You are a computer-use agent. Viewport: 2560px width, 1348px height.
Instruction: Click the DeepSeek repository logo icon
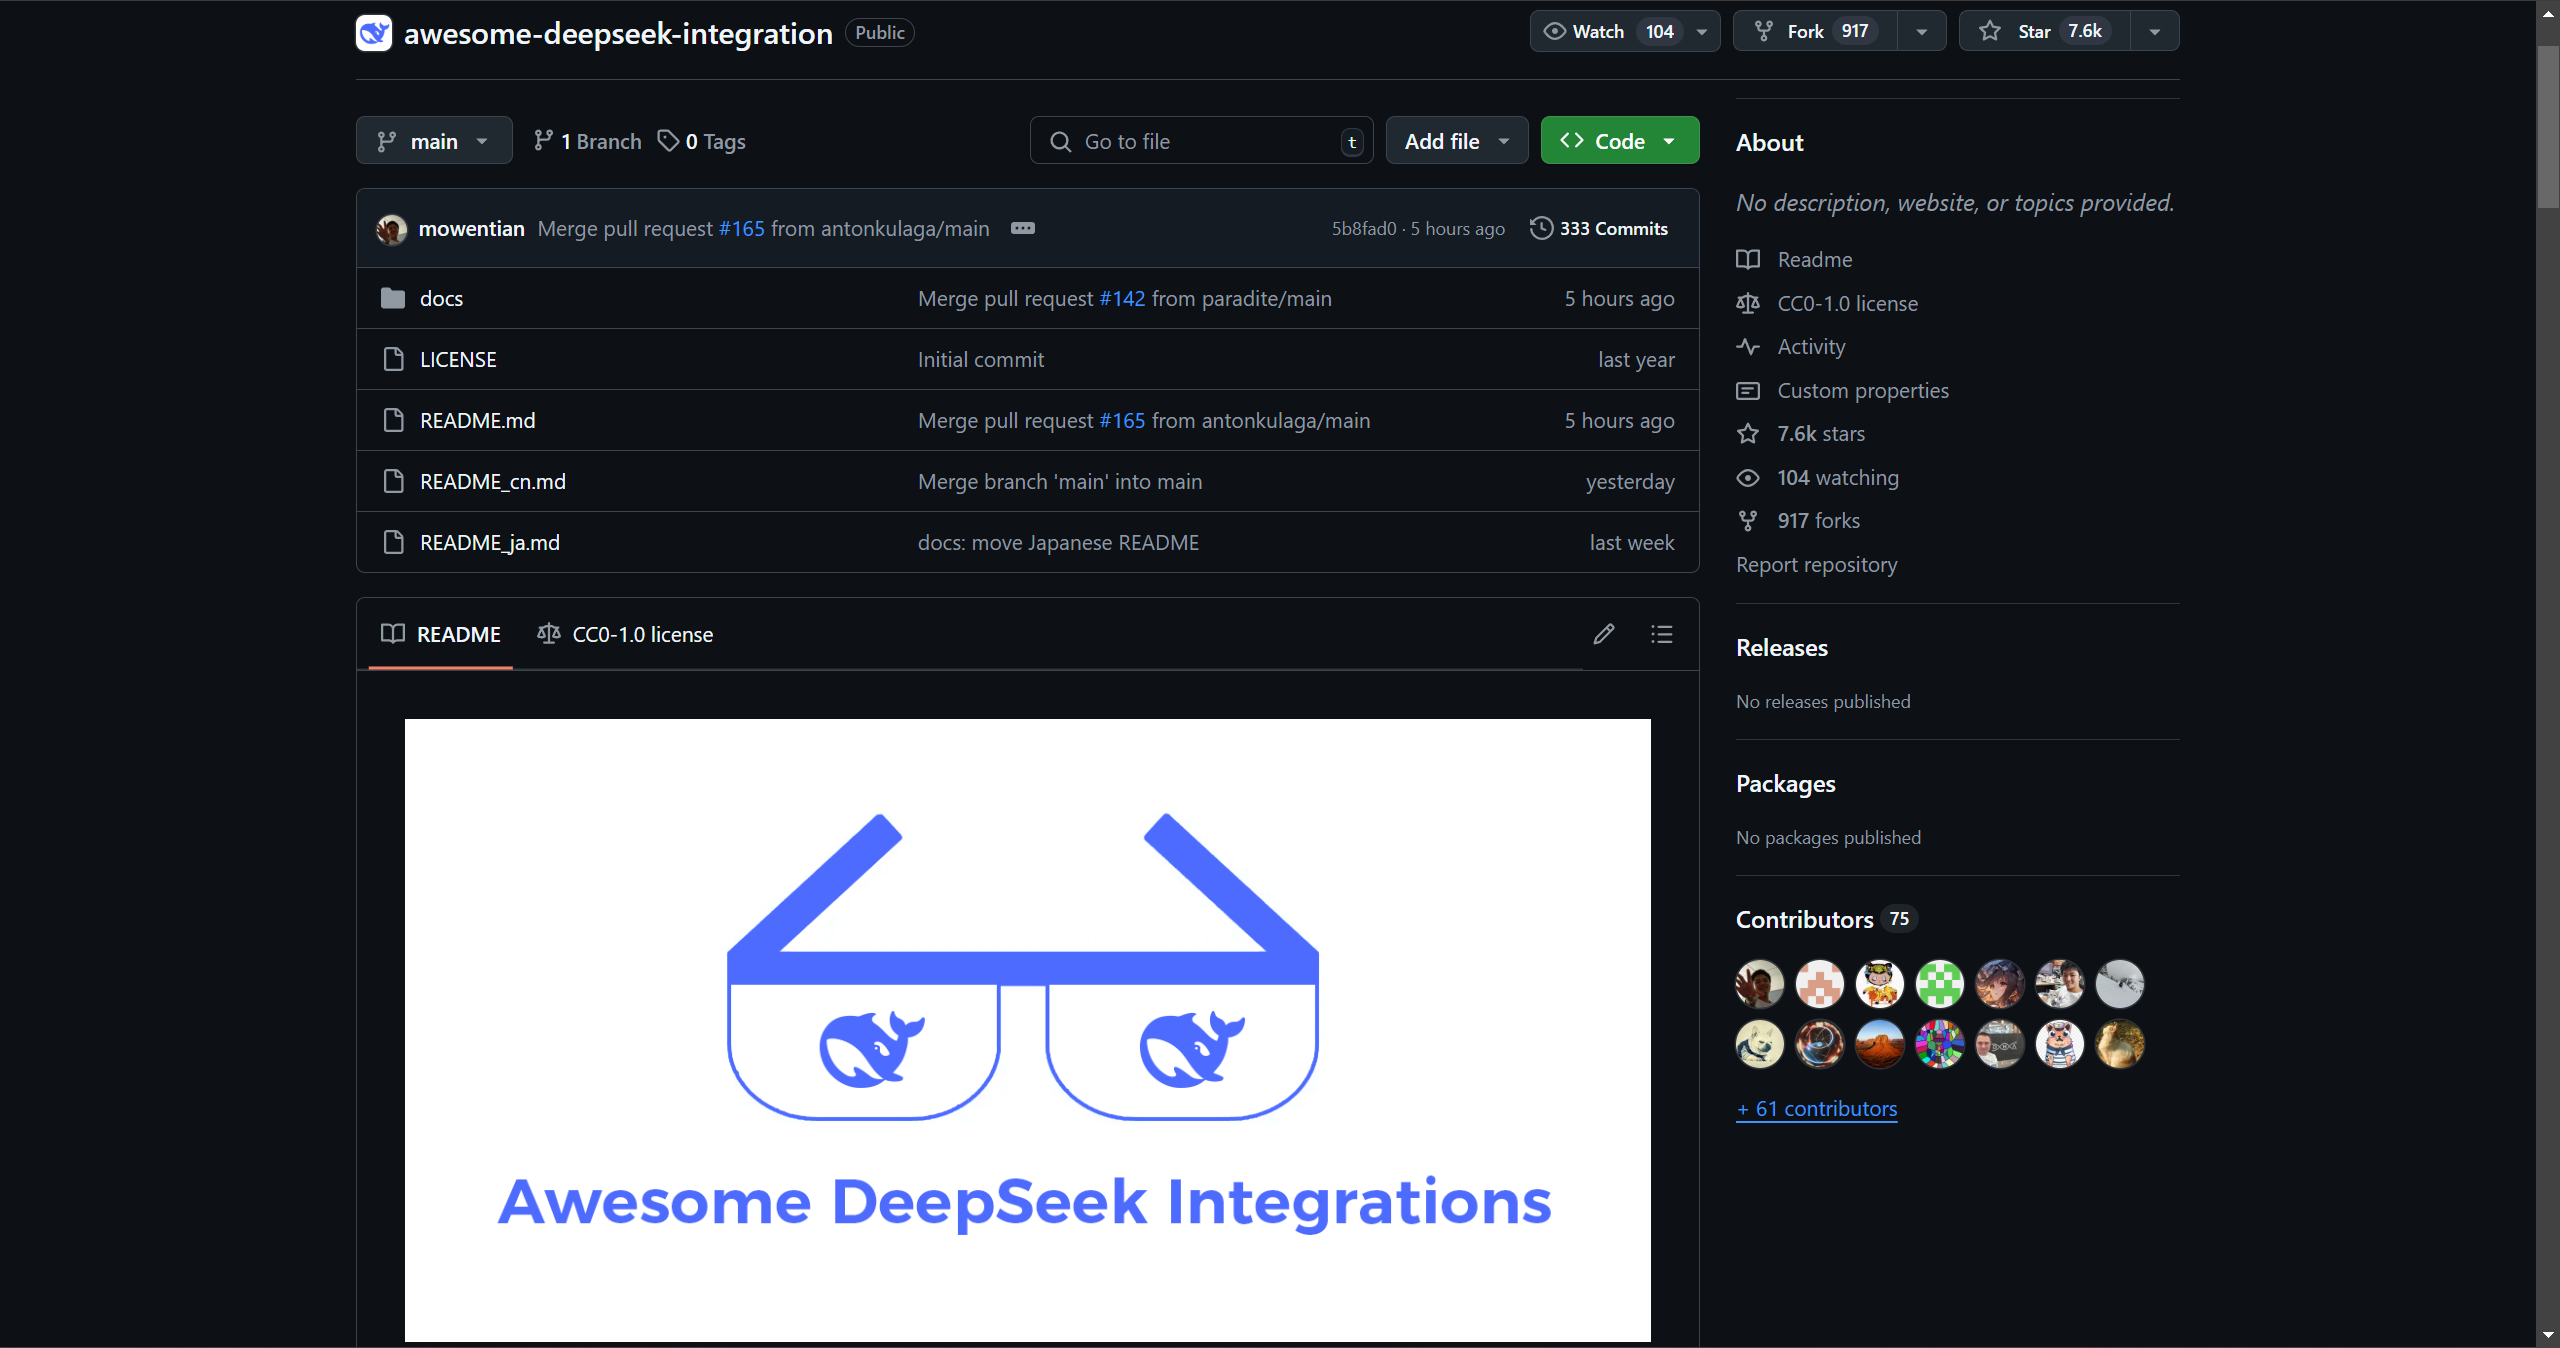tap(374, 33)
